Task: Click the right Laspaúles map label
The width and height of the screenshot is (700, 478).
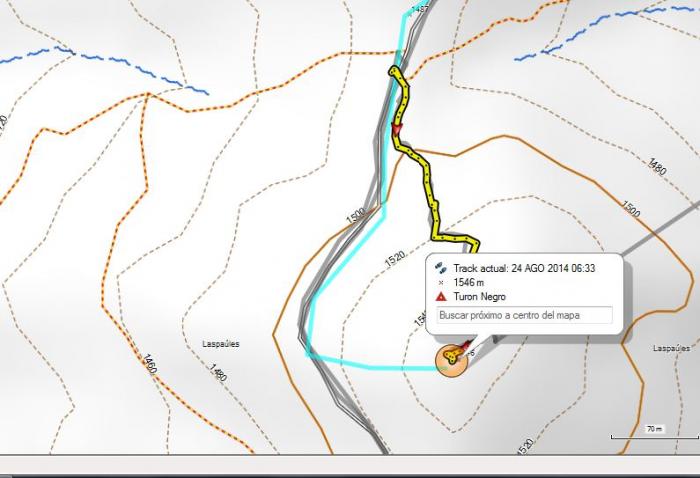Action: tap(671, 348)
